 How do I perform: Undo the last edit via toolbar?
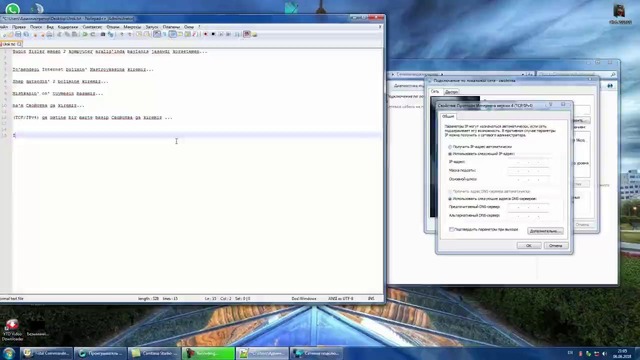[85, 34]
